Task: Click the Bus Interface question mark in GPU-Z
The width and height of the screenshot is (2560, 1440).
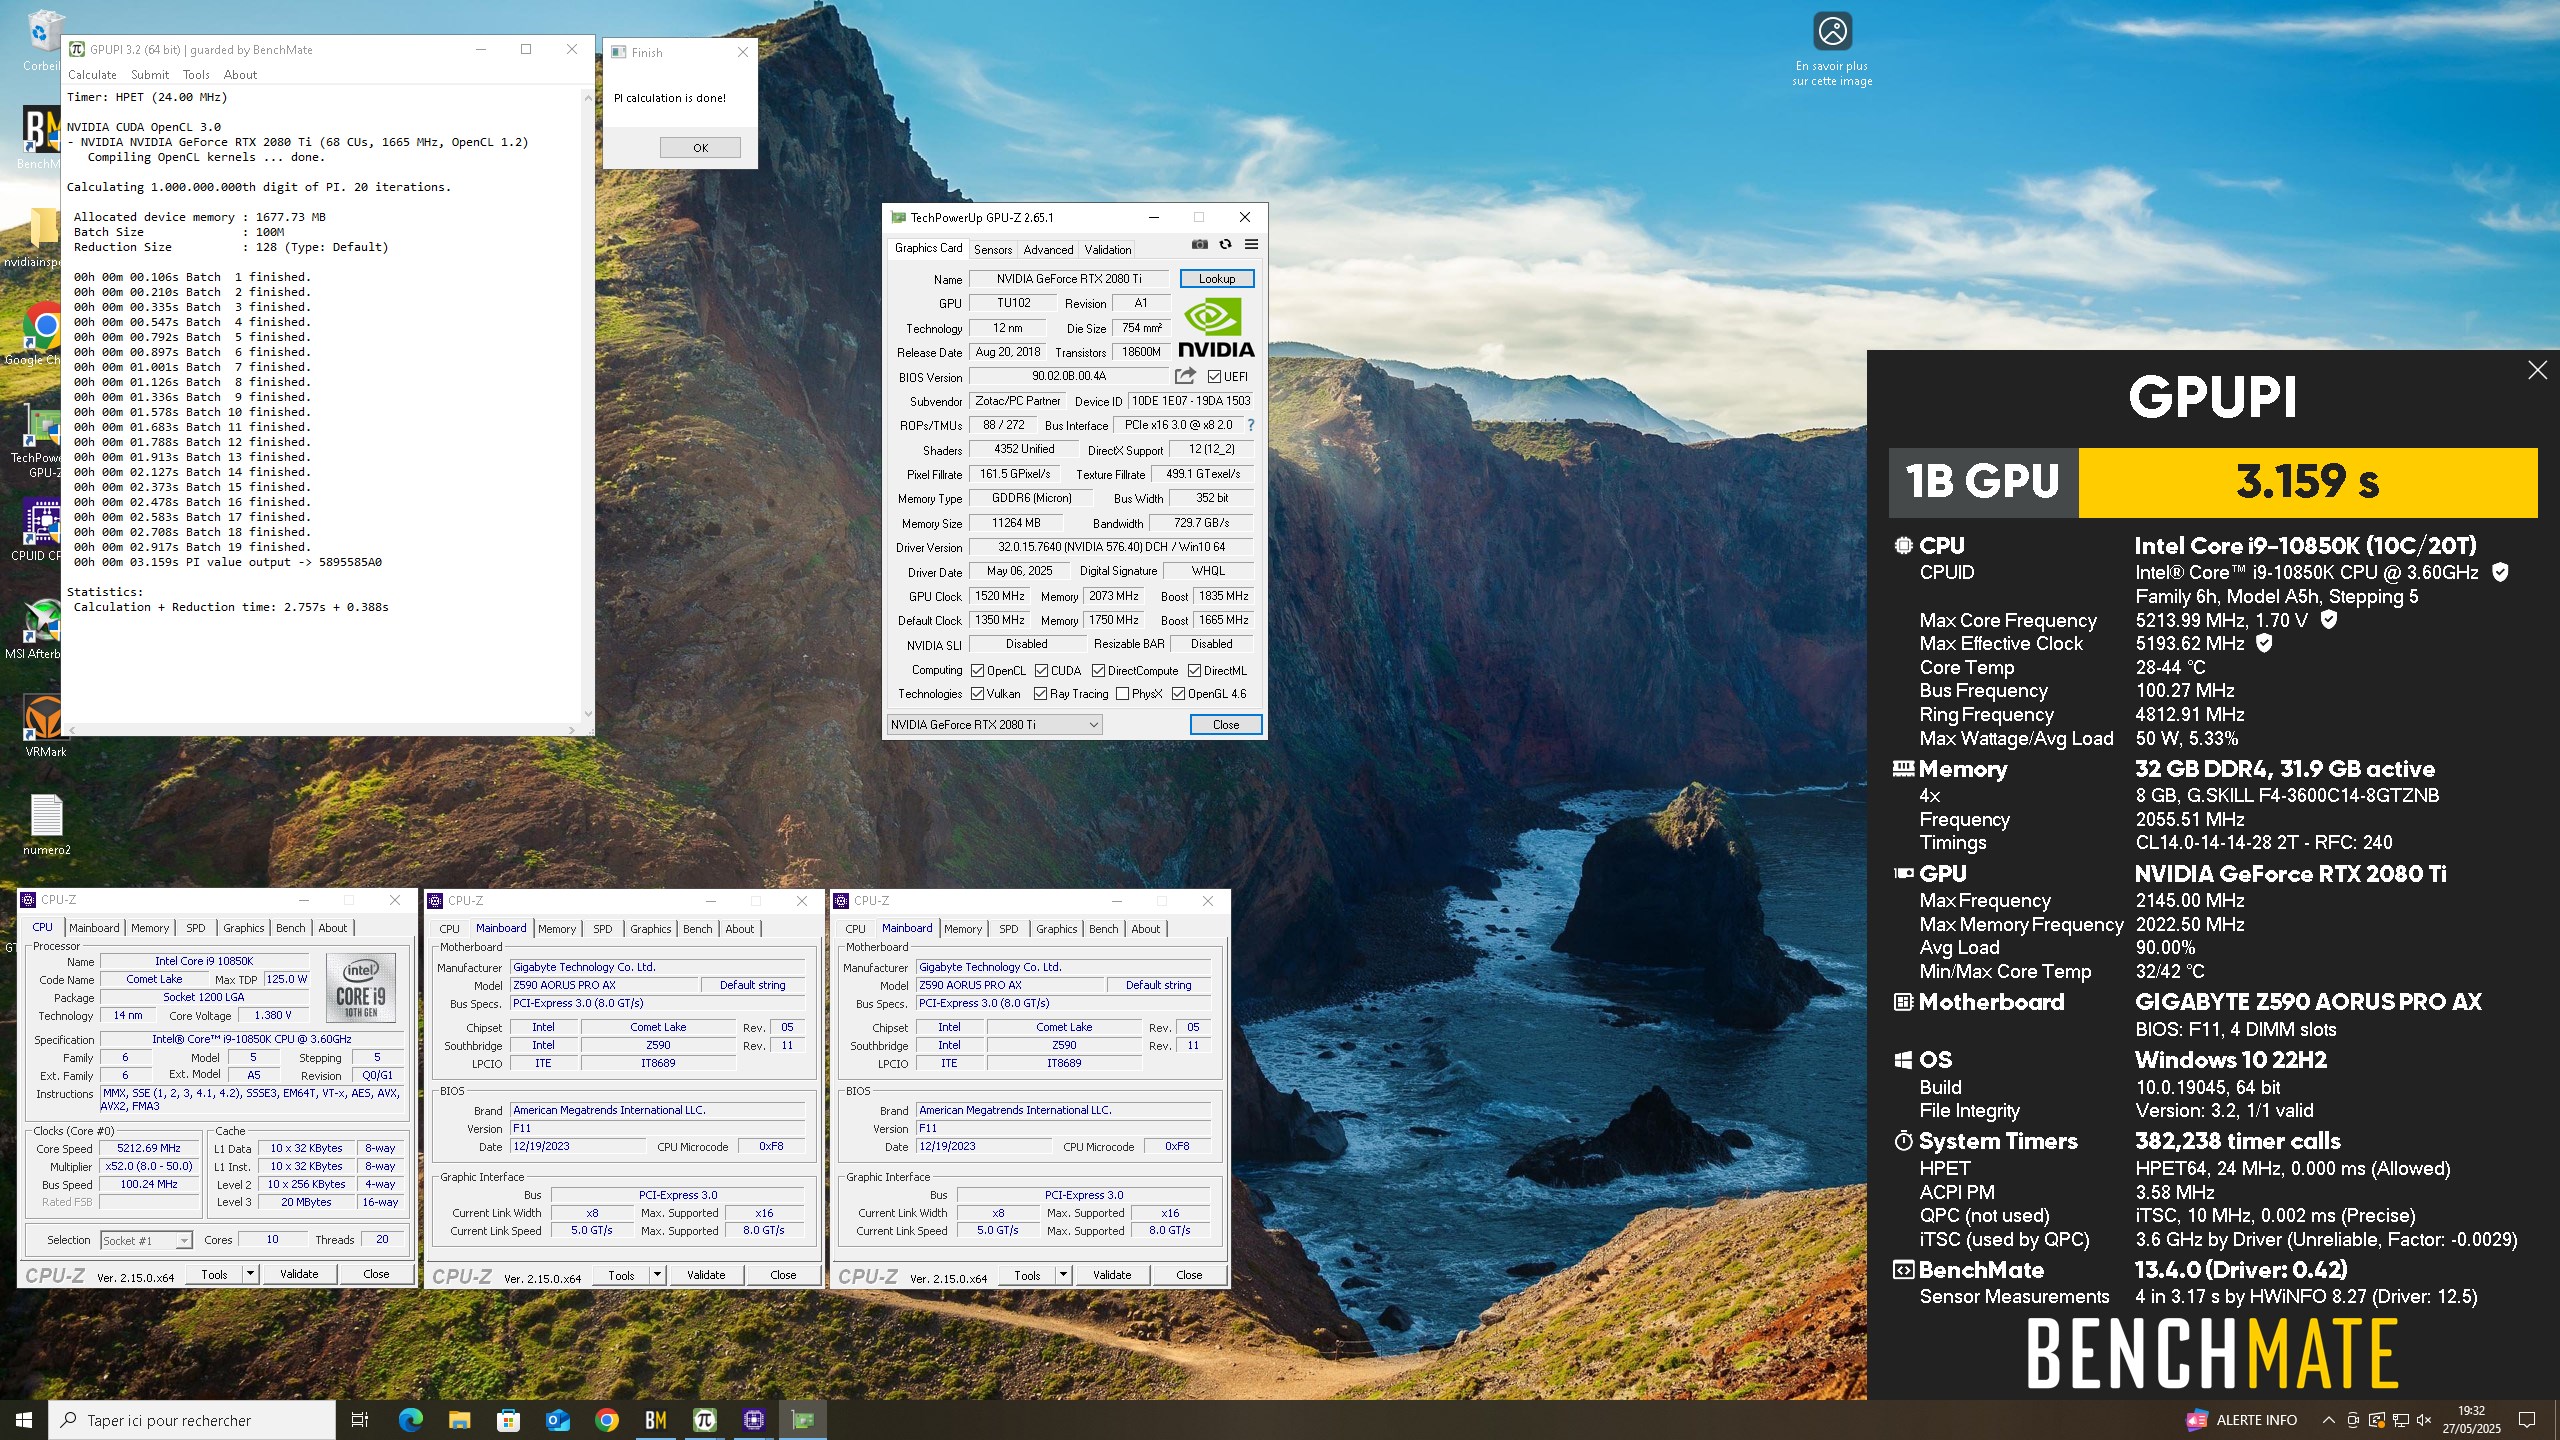Action: click(1250, 425)
